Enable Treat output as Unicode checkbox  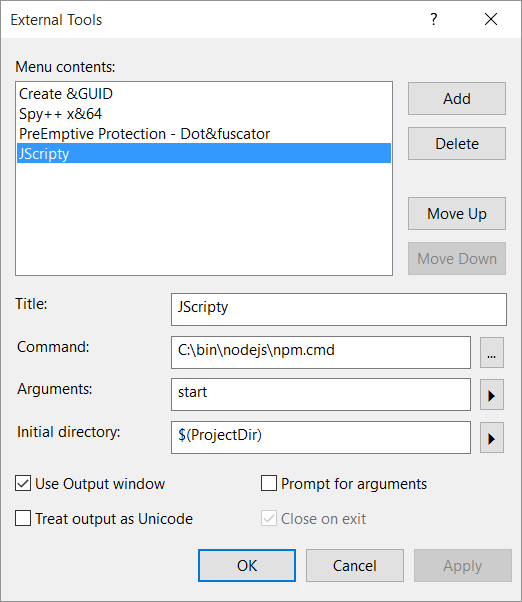[x=23, y=518]
